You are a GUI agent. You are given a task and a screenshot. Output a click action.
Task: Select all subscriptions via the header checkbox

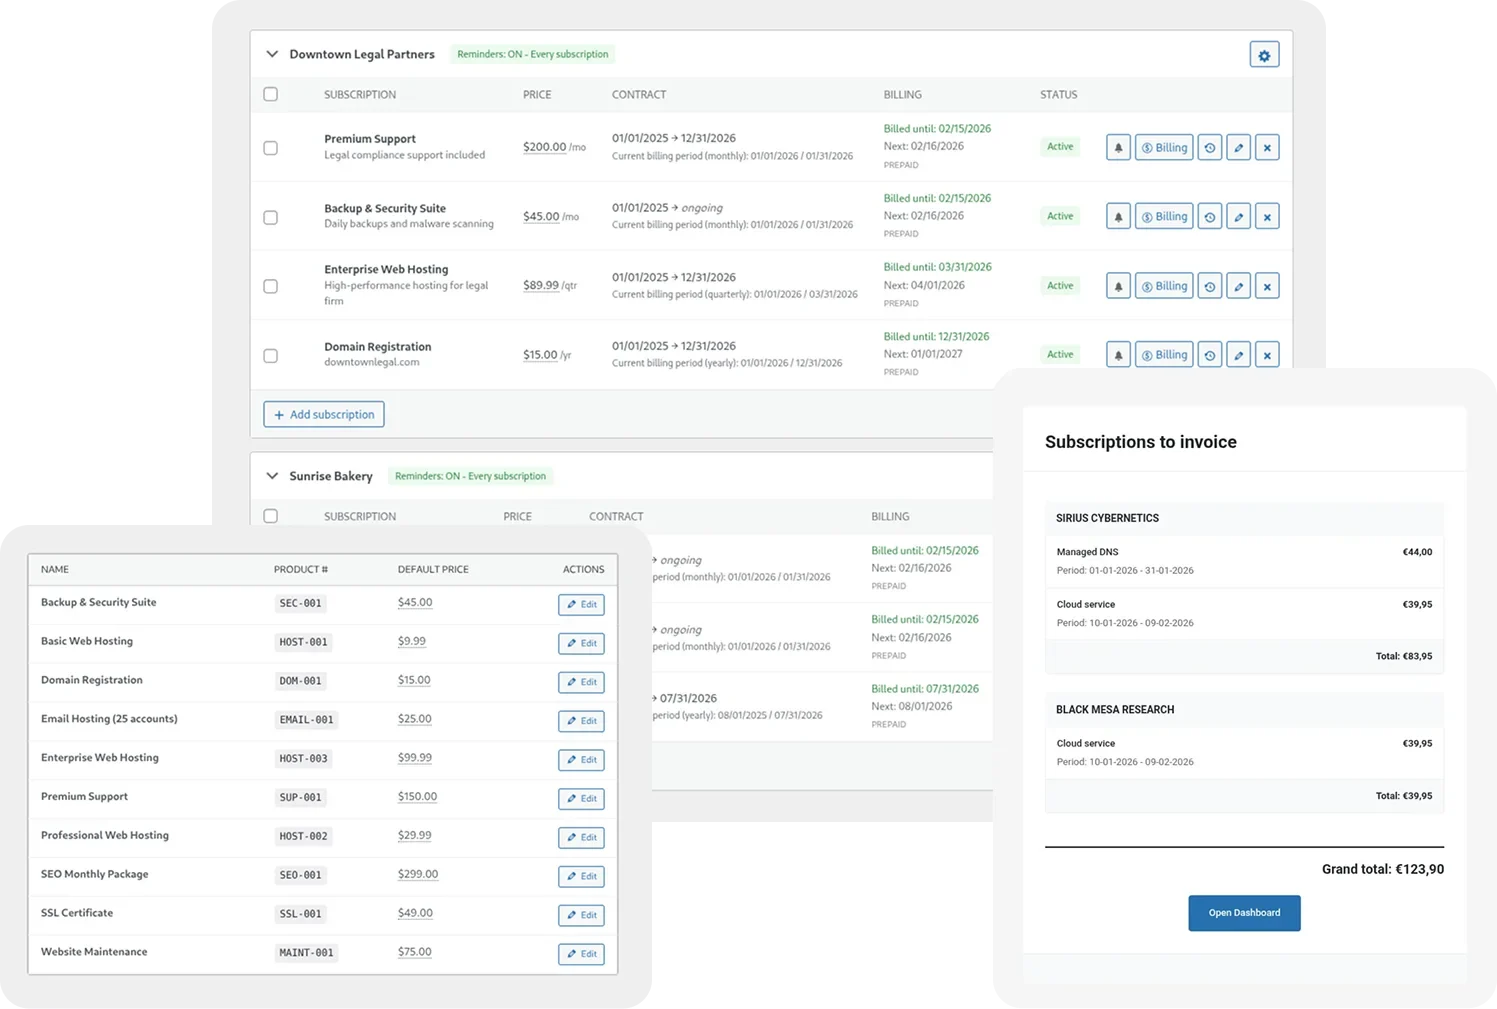(270, 94)
